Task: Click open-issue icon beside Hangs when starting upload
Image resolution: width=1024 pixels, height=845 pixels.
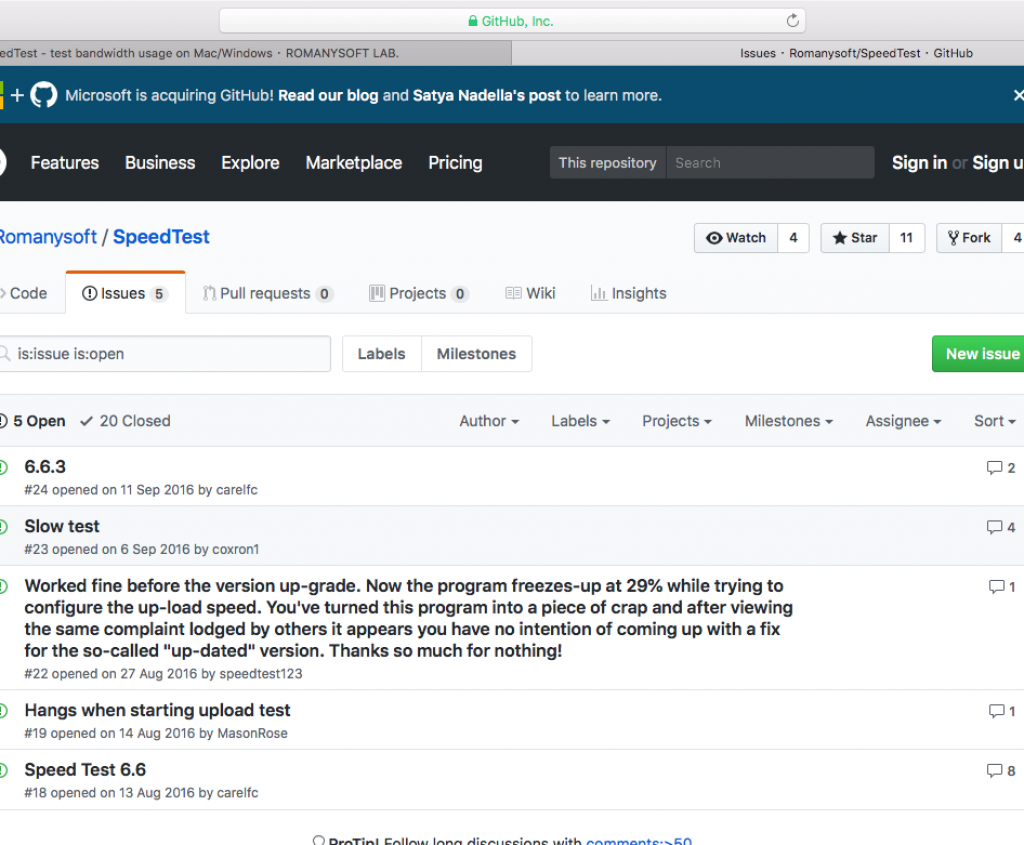Action: [3, 710]
